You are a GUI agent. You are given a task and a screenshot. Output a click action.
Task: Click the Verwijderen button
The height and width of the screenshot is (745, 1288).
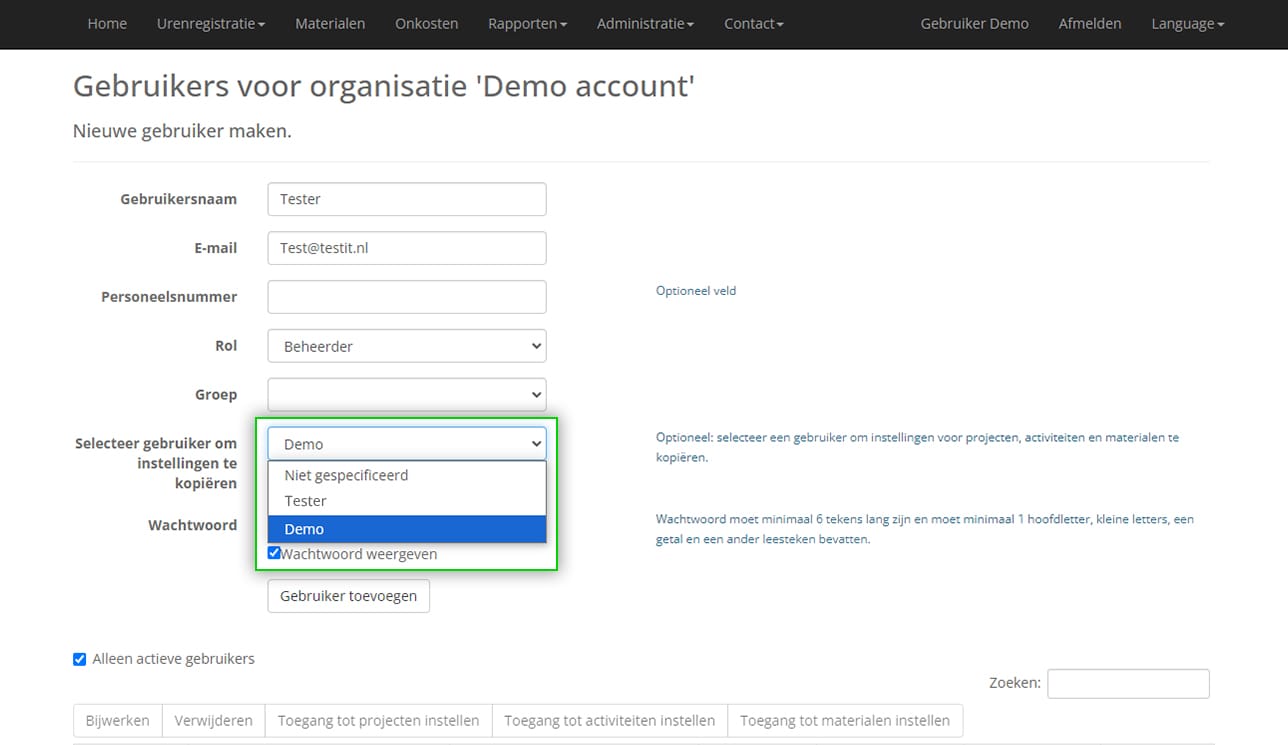[x=213, y=720]
